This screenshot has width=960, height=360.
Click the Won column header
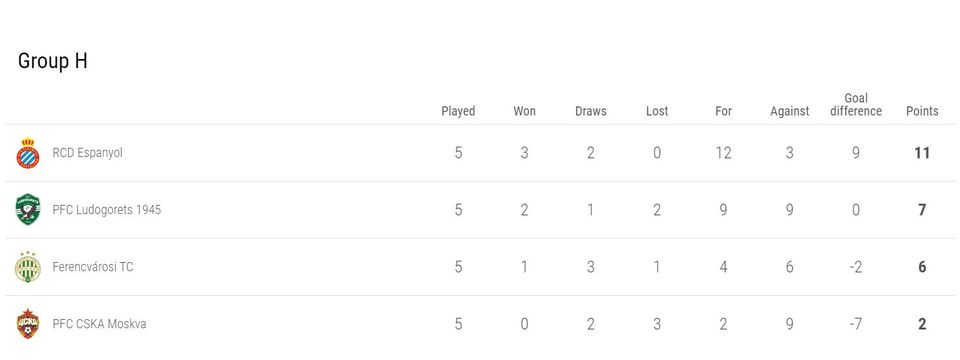point(524,111)
